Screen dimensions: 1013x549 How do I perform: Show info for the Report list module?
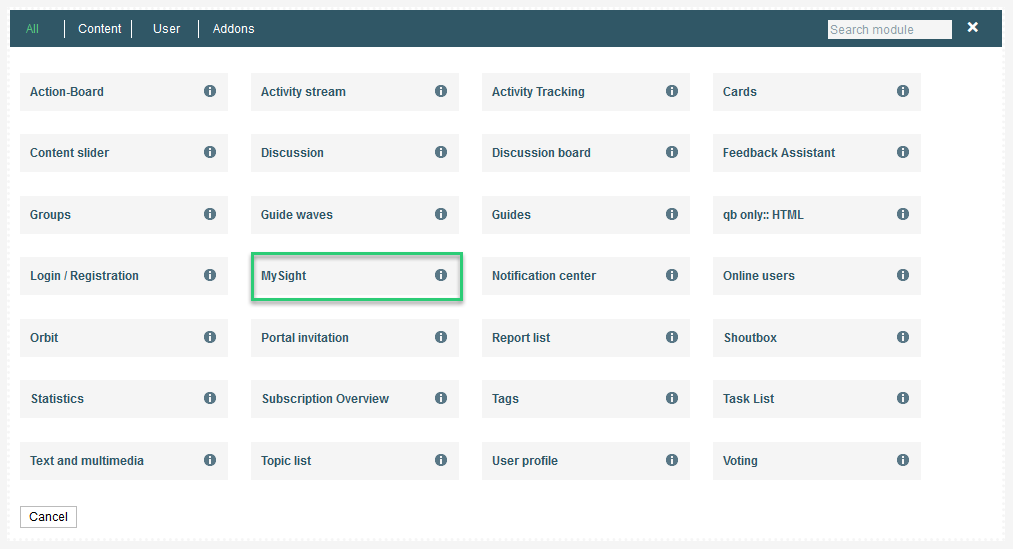672,337
